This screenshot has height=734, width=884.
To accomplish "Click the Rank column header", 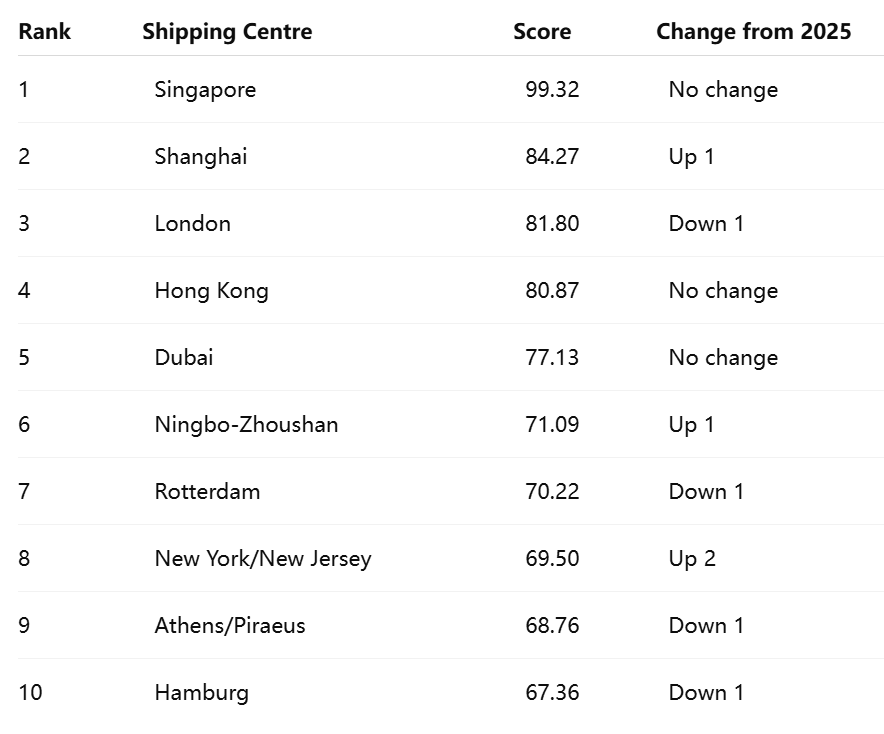I will coord(45,32).
